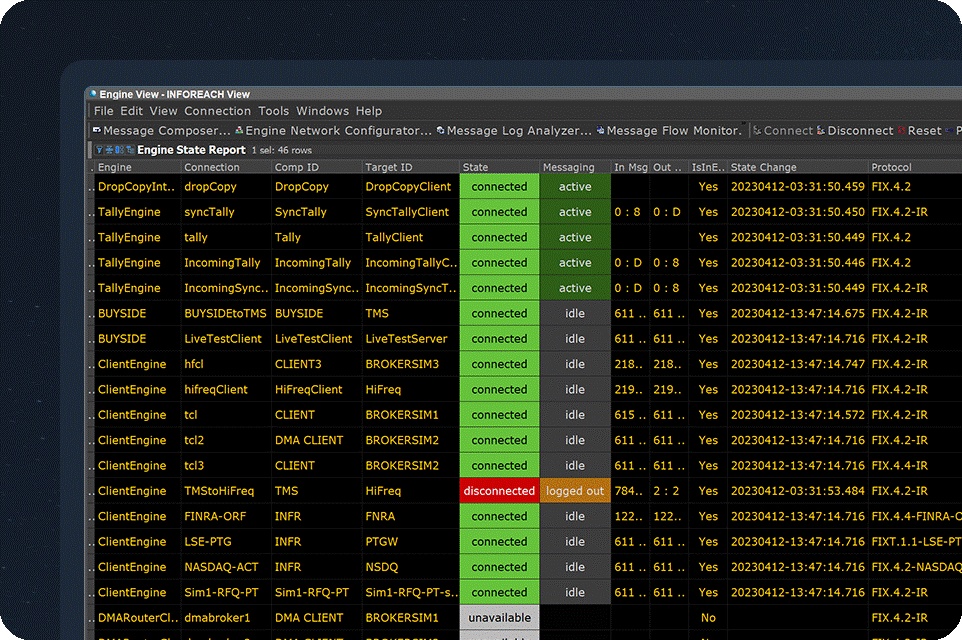Open the File menu
Screen dimensions: 962x640
coord(103,111)
